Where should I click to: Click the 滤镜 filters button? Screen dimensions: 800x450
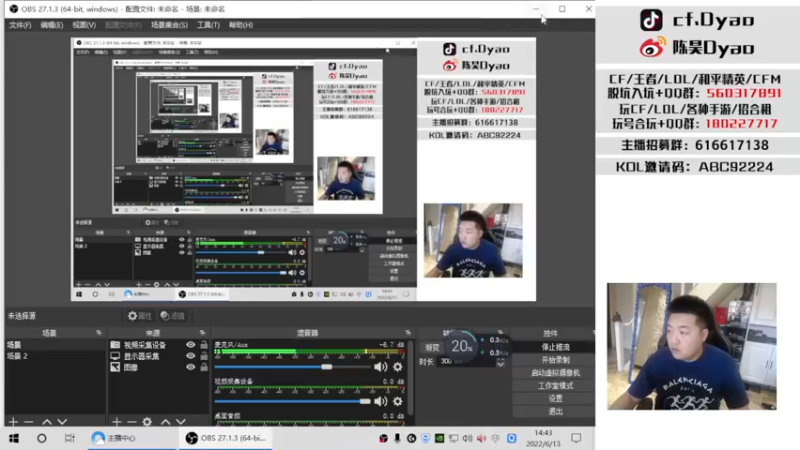(x=172, y=316)
